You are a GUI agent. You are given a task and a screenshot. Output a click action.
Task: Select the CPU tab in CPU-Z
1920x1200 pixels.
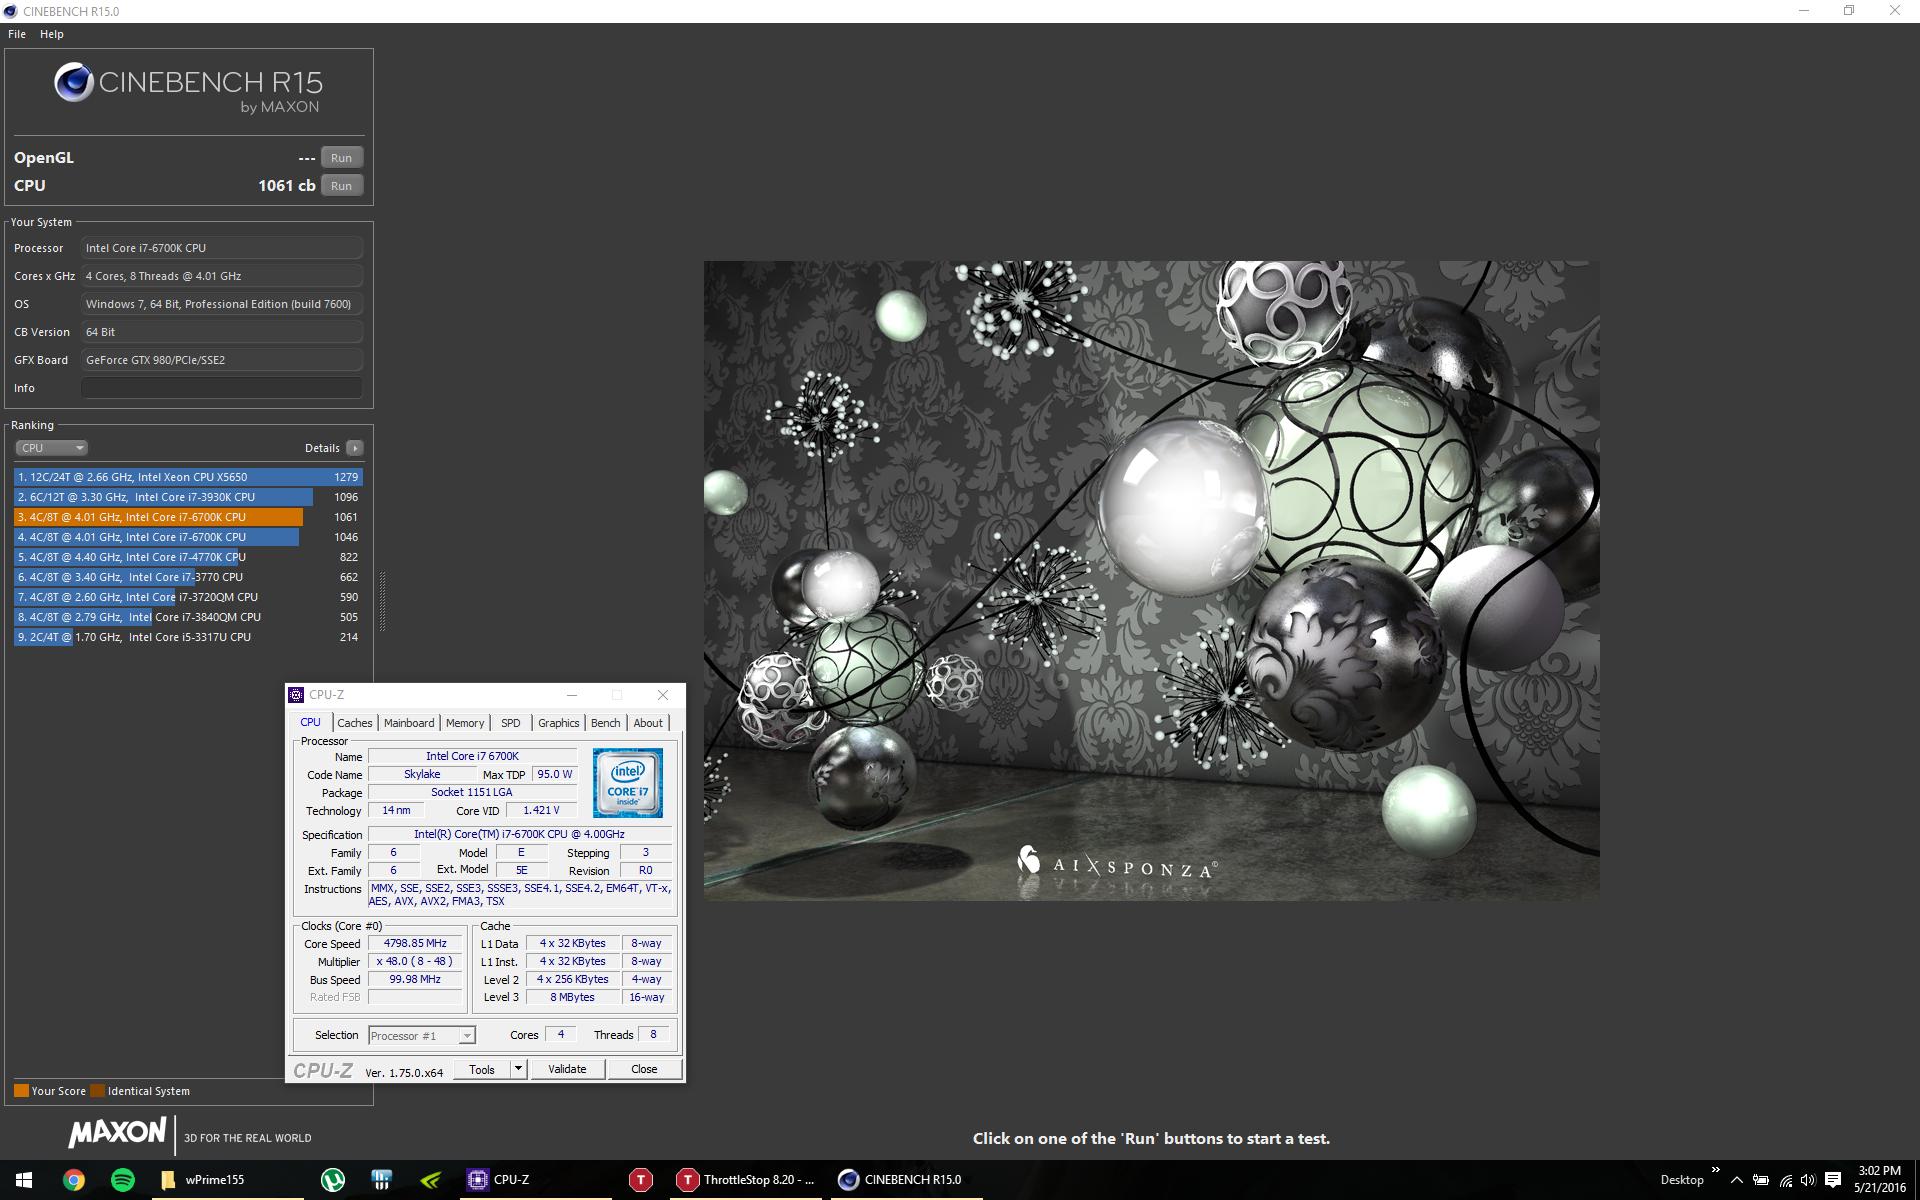311,722
